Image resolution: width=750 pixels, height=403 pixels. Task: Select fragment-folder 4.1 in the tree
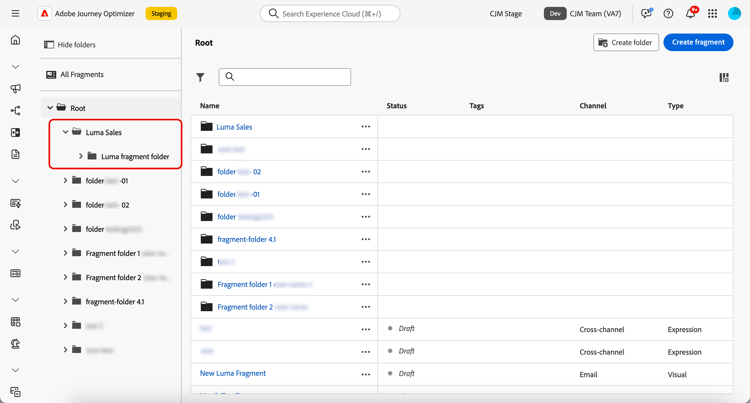[115, 302]
